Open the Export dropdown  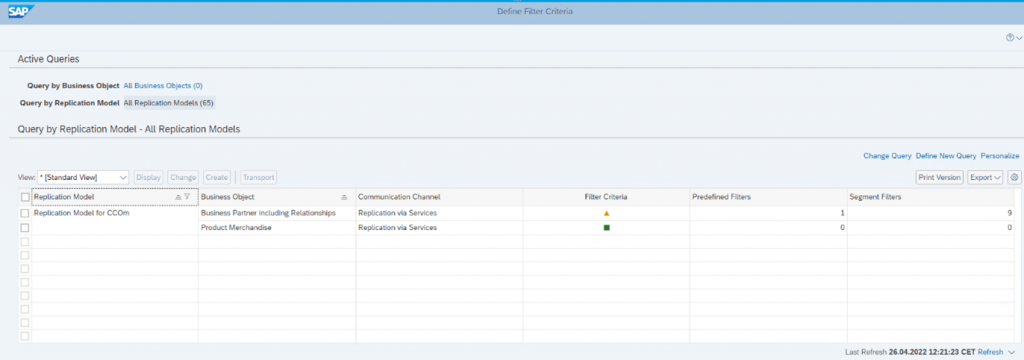pos(985,177)
